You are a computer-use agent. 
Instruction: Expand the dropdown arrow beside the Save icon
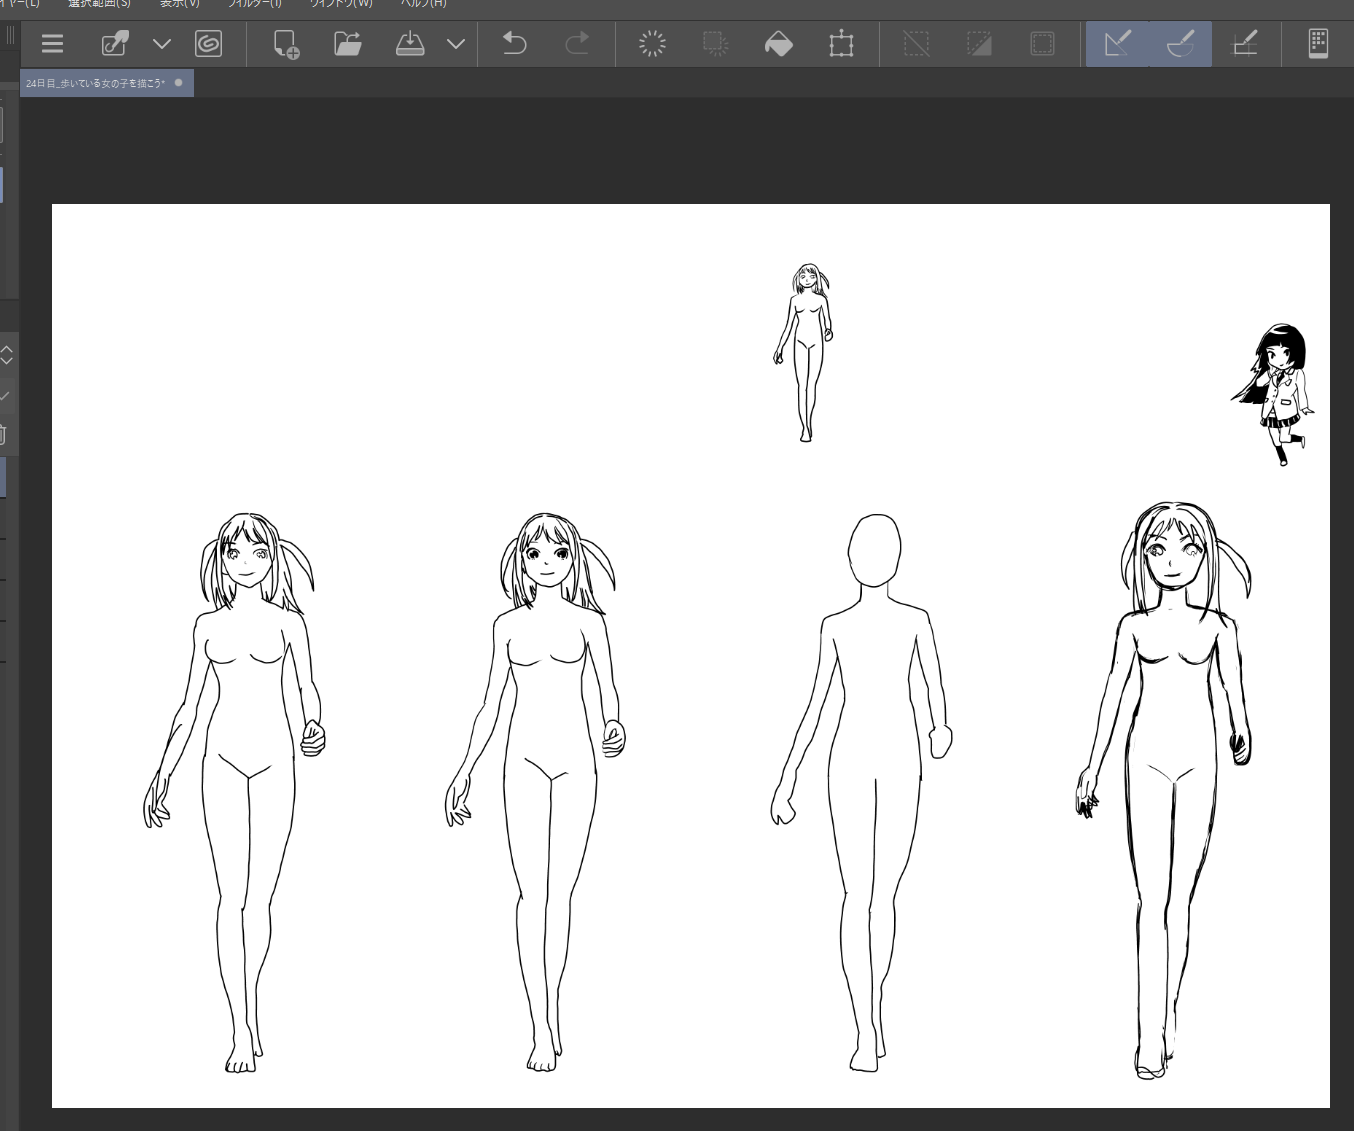click(456, 44)
